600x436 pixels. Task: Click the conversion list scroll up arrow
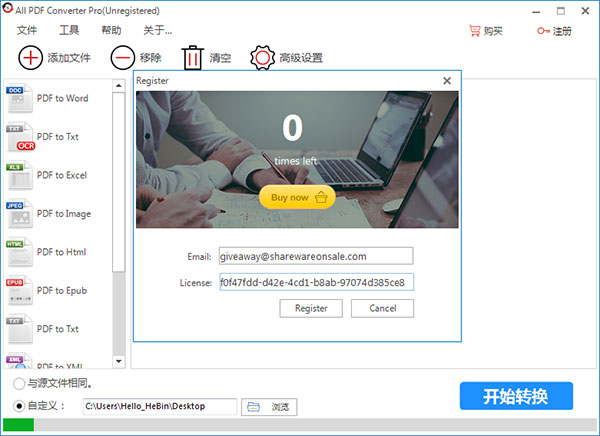[119, 85]
